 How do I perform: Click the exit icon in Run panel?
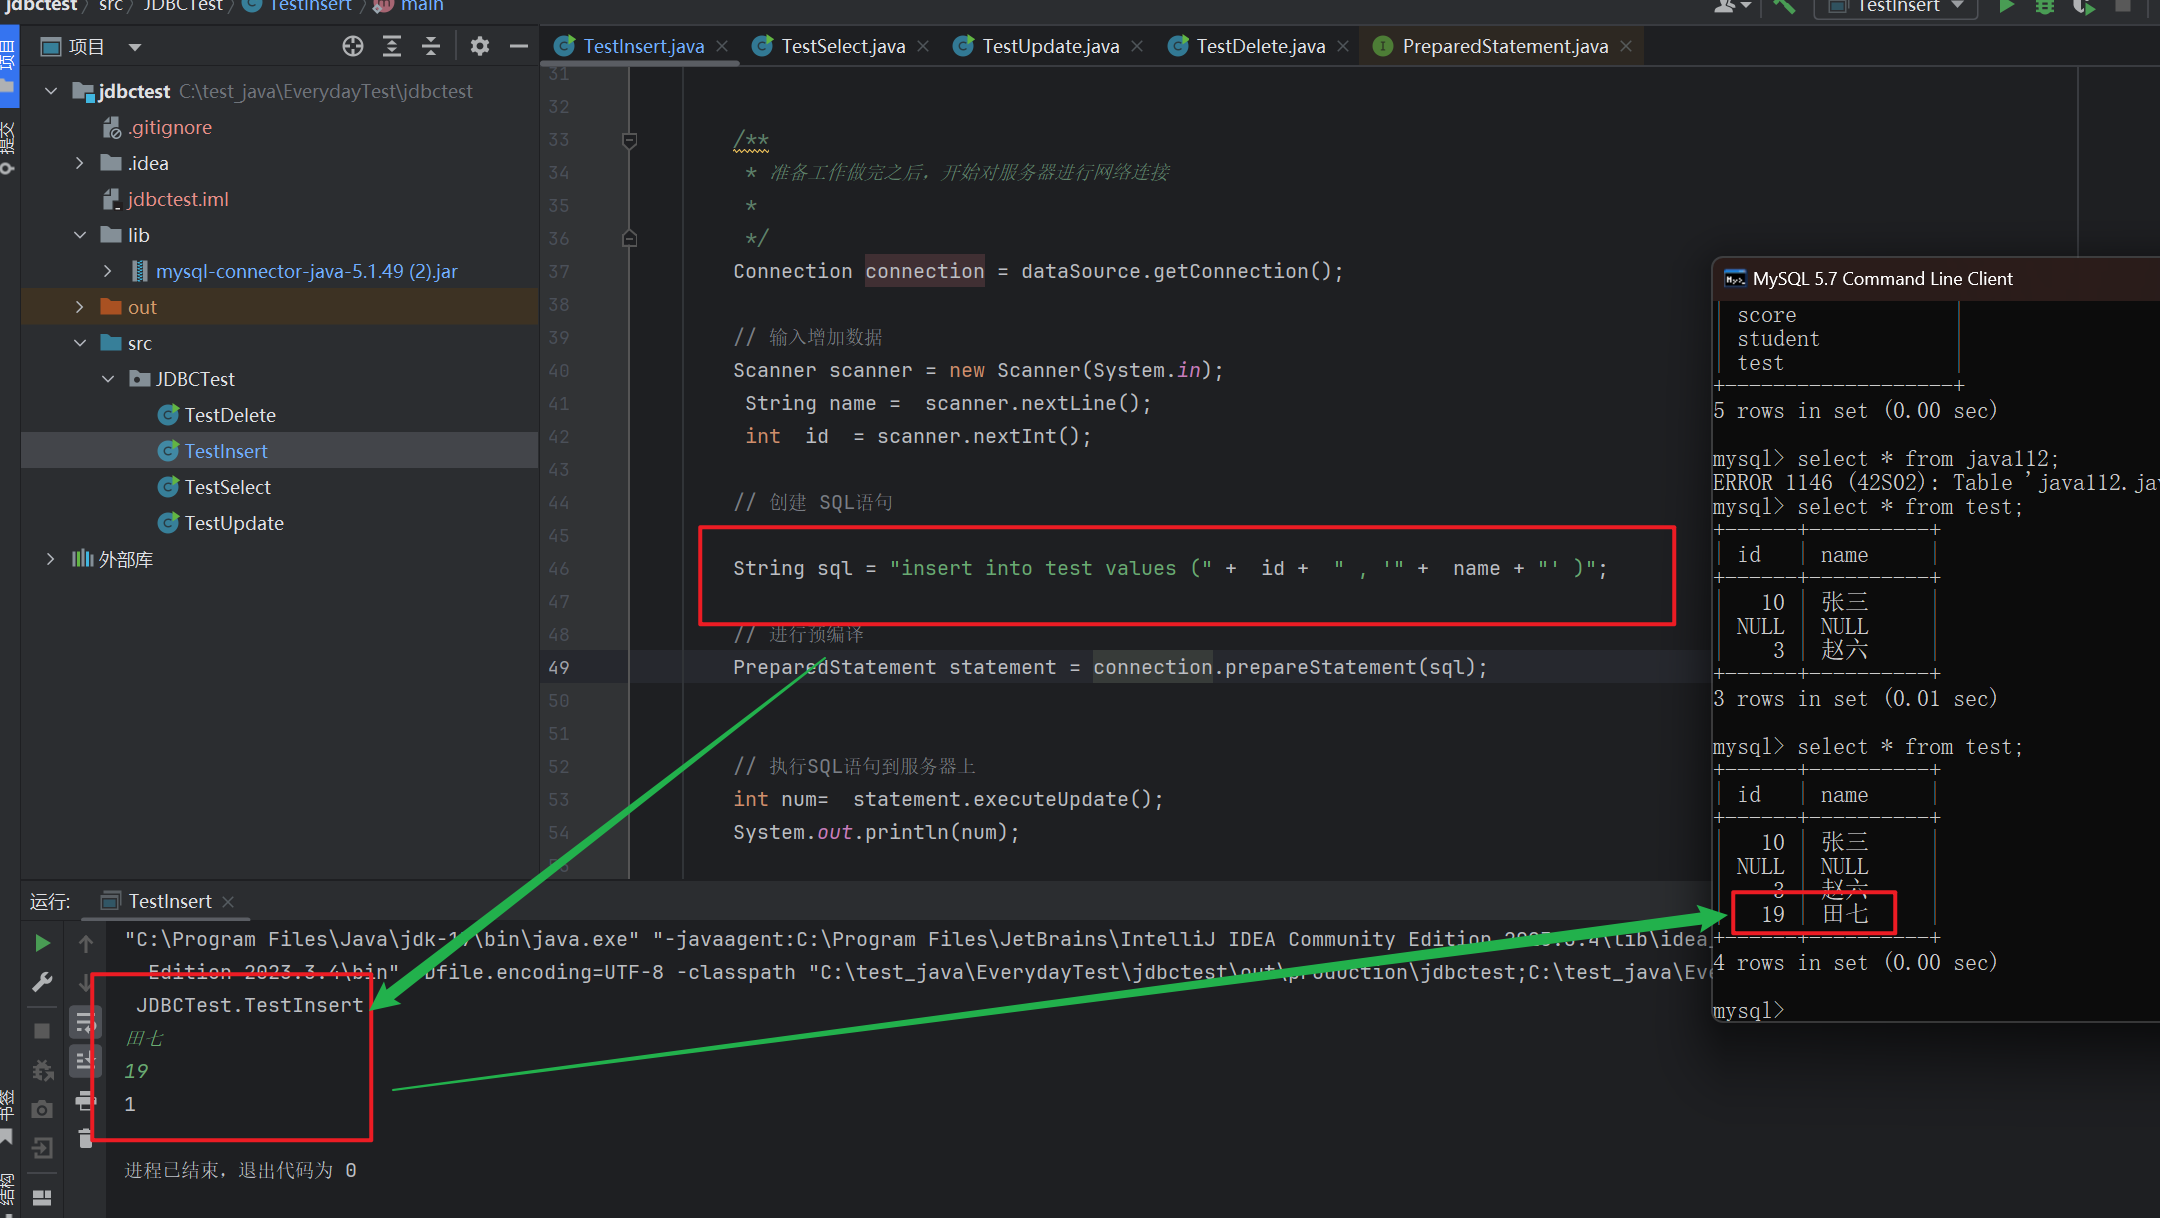[x=42, y=1148]
